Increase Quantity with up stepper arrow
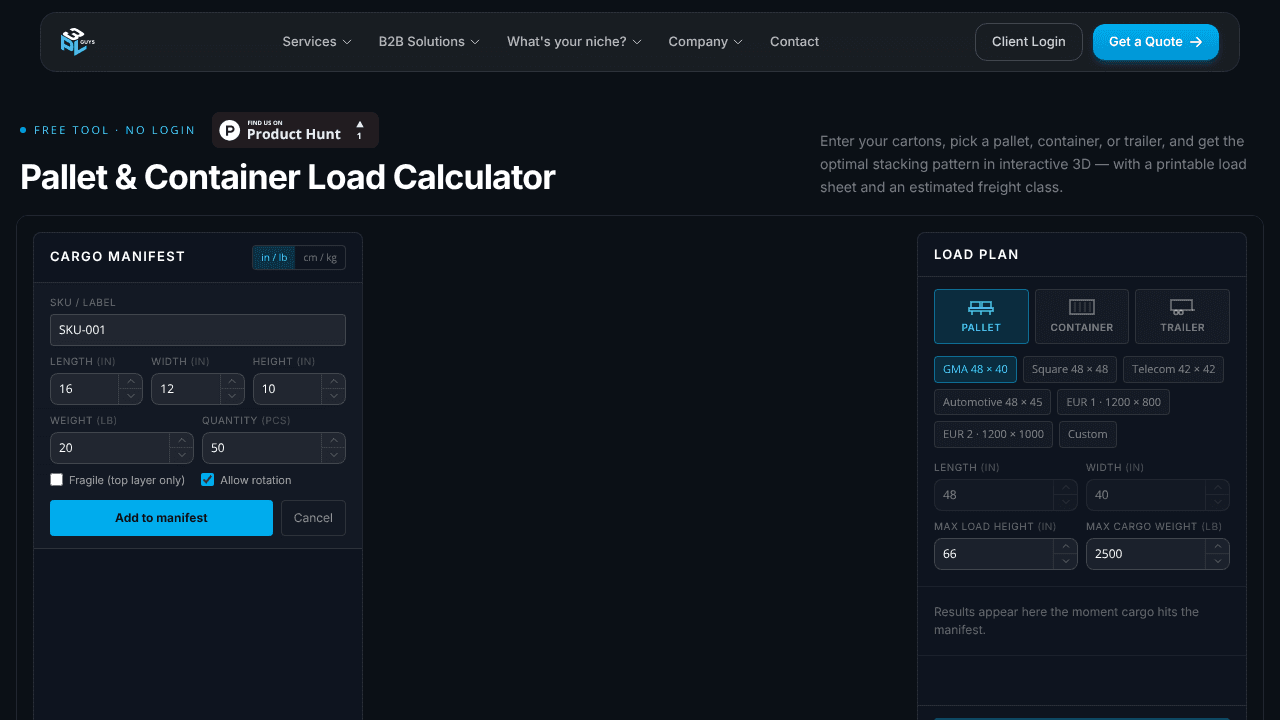This screenshot has width=1280, height=720. (334, 440)
